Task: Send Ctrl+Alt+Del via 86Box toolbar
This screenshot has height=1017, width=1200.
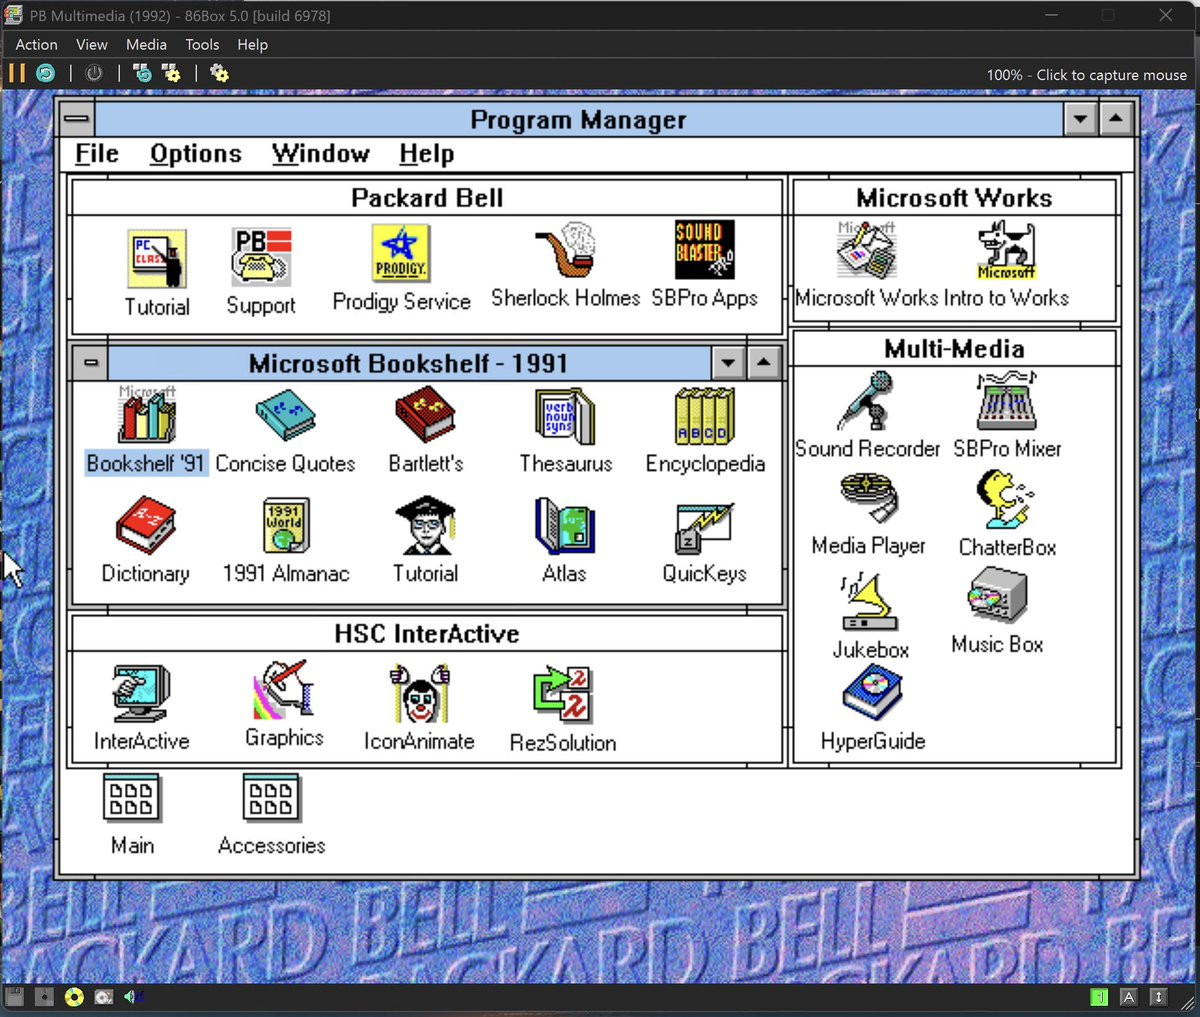Action: coord(143,73)
